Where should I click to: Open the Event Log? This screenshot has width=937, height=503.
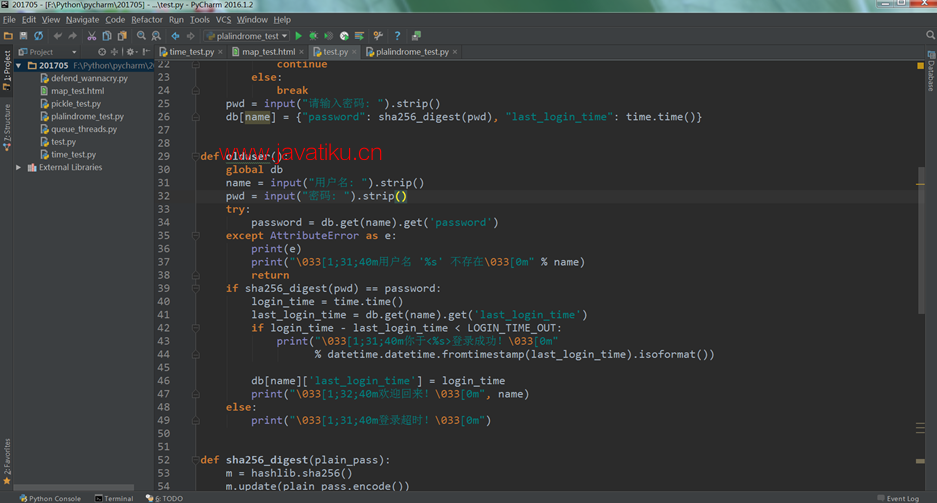pyautogui.click(x=898, y=498)
